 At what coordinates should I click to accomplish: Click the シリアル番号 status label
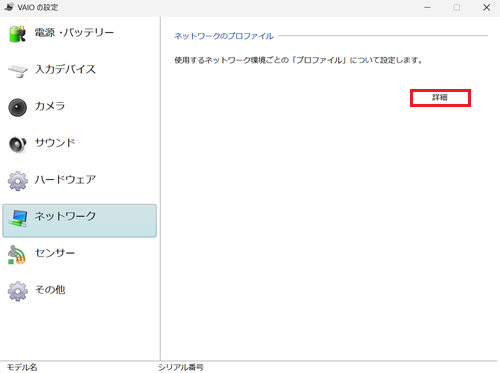tap(180, 367)
